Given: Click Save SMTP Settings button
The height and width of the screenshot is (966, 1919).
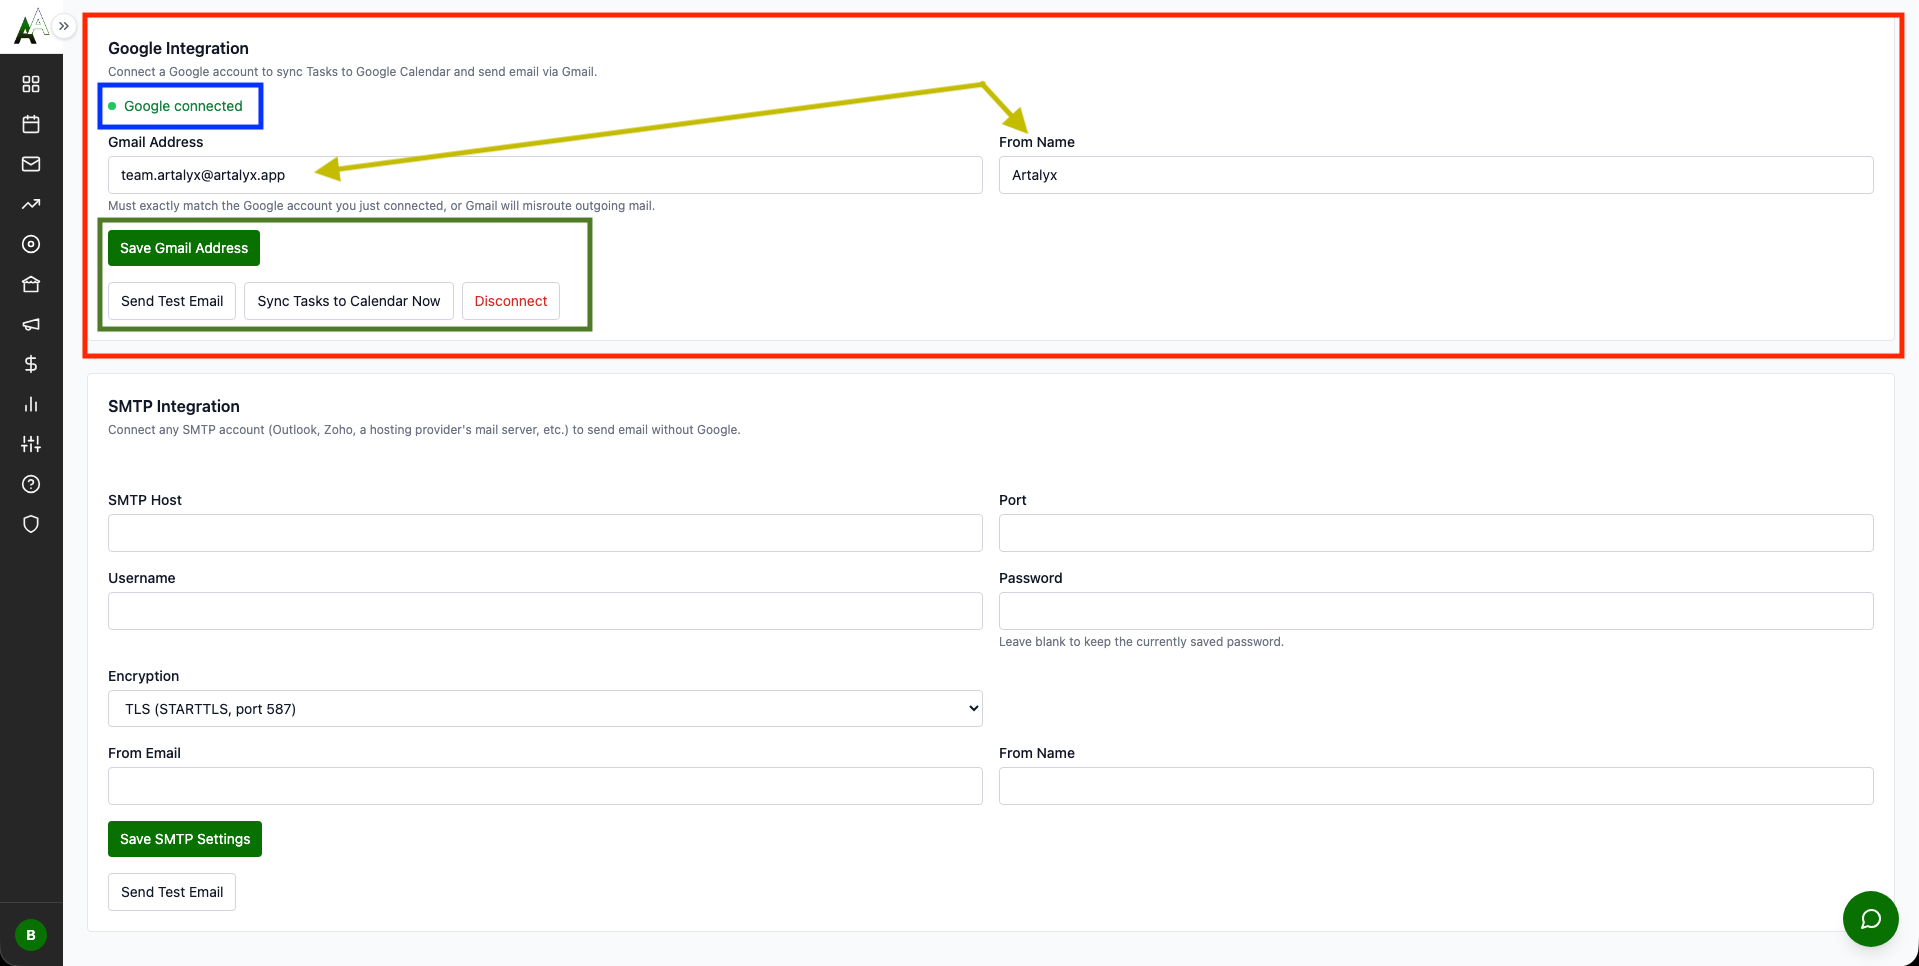Looking at the screenshot, I should pyautogui.click(x=185, y=839).
